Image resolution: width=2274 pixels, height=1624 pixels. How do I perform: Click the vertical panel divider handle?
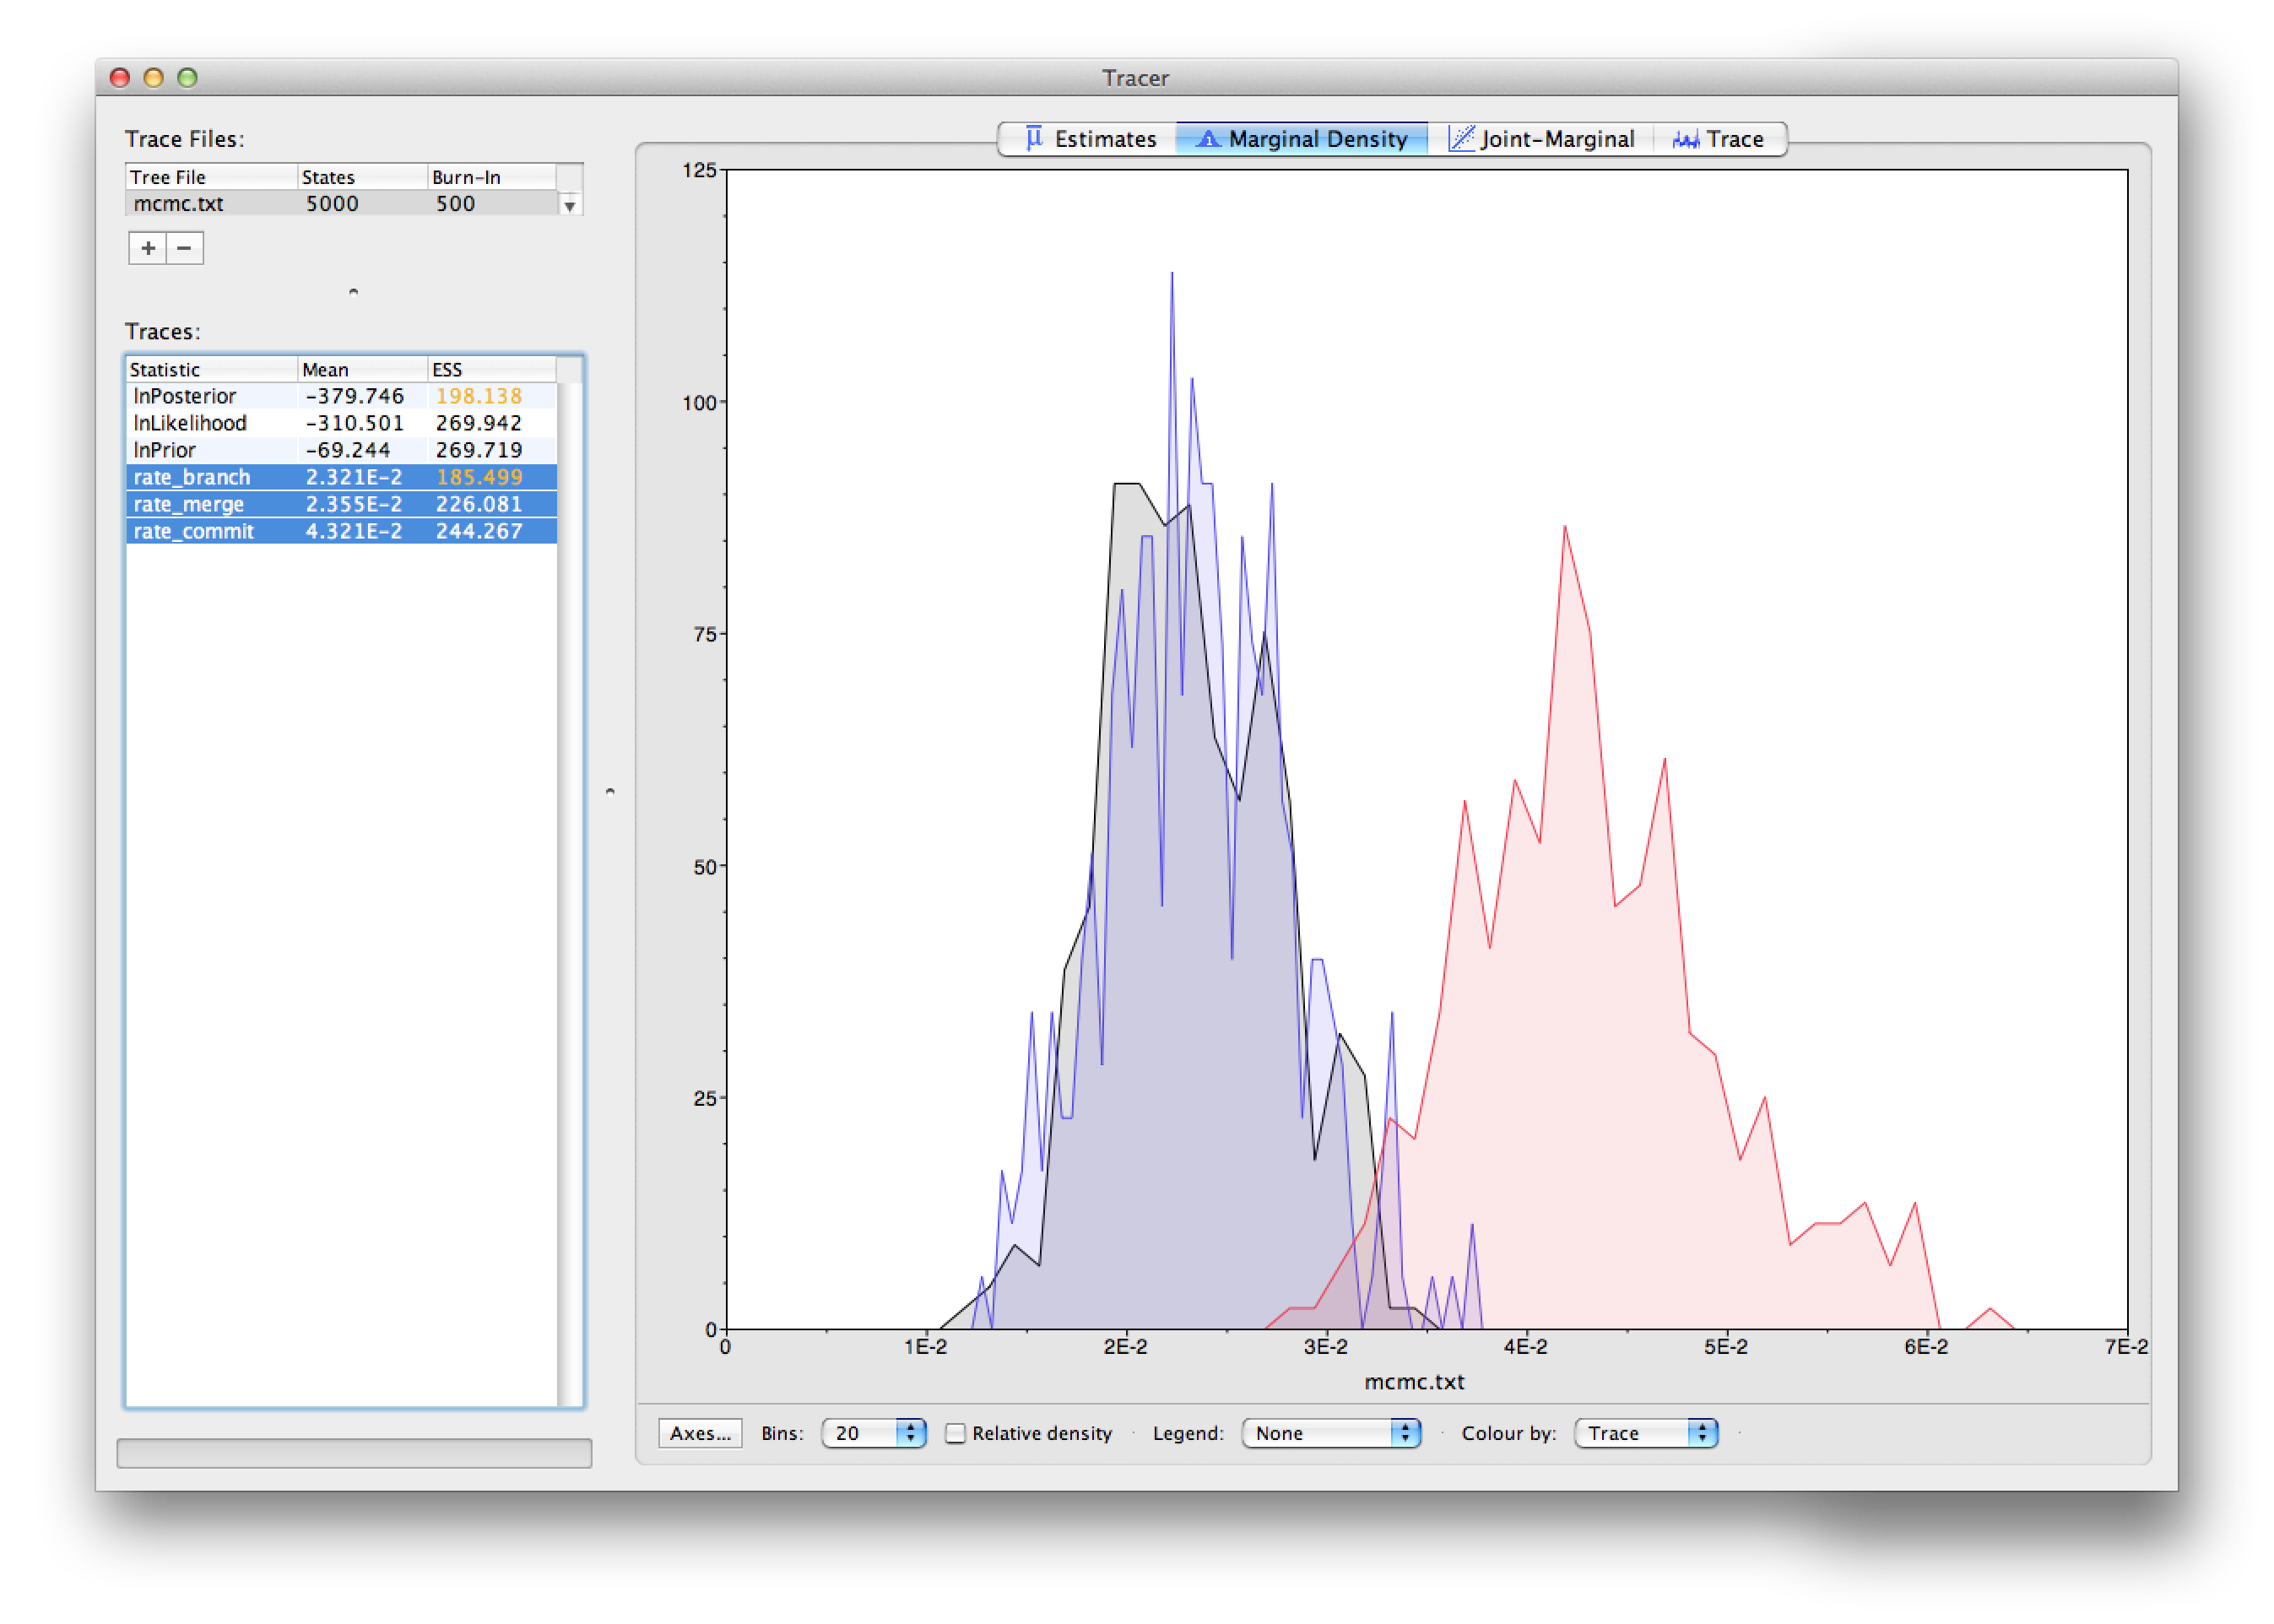tap(610, 791)
